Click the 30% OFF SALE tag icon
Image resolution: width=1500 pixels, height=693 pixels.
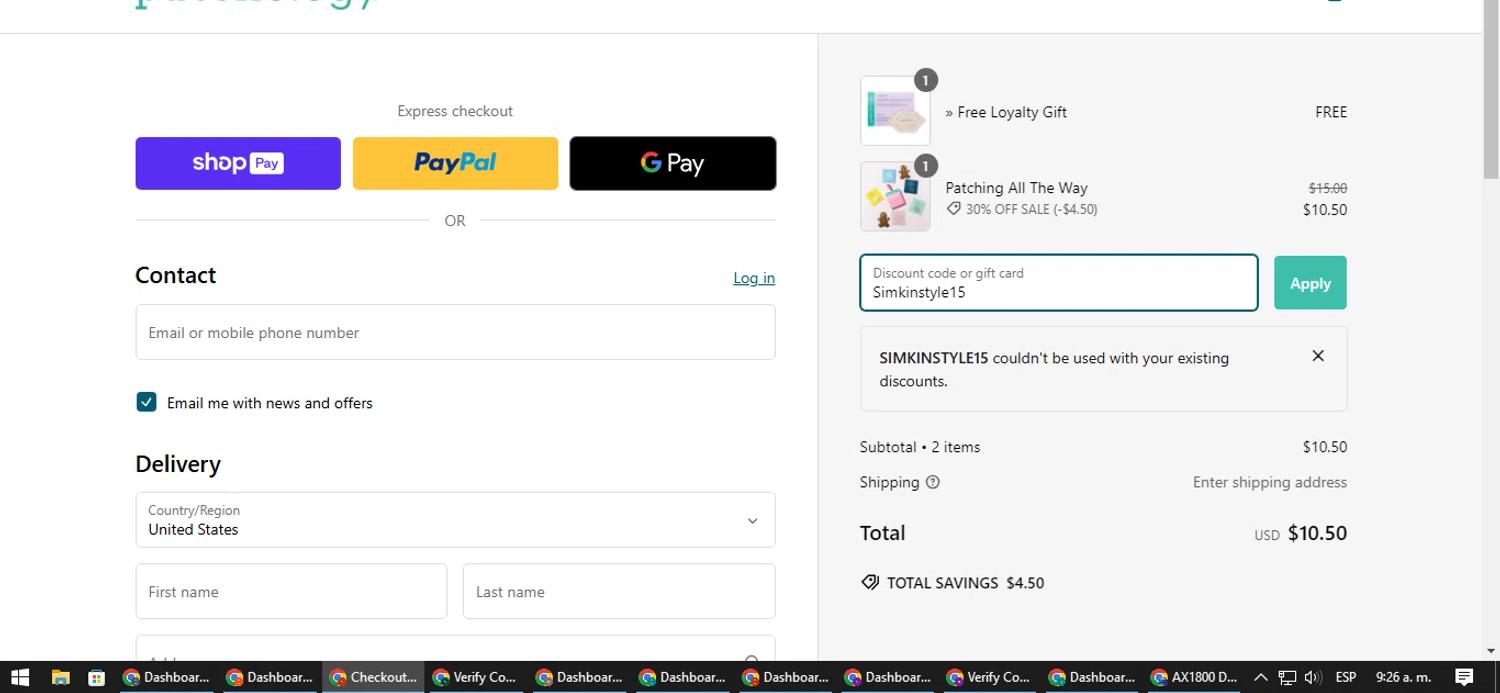point(954,209)
